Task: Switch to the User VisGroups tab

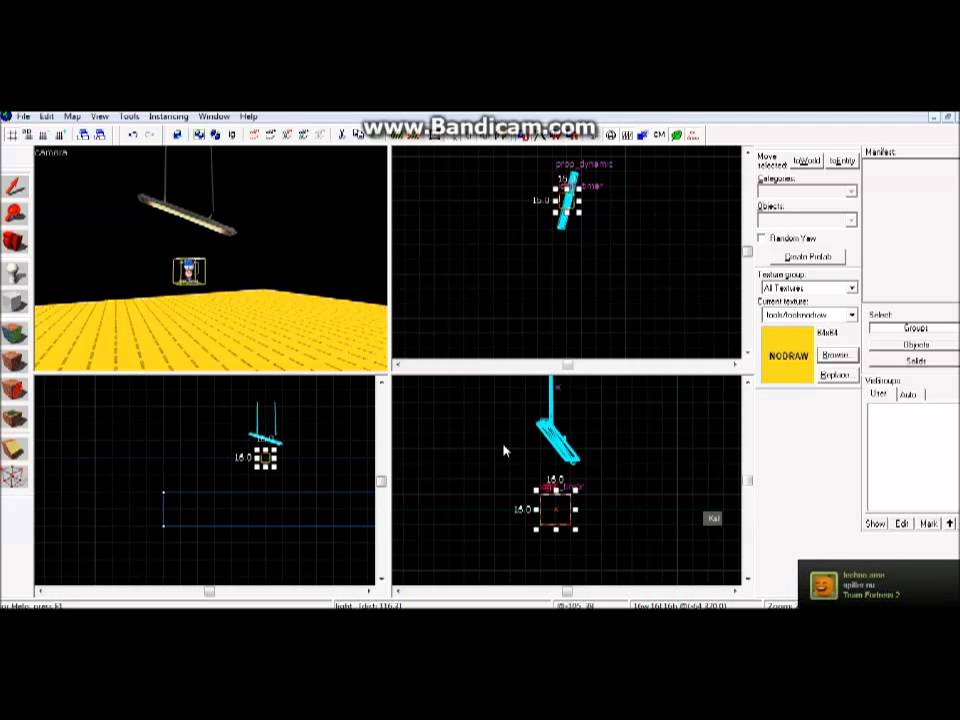Action: [x=879, y=394]
